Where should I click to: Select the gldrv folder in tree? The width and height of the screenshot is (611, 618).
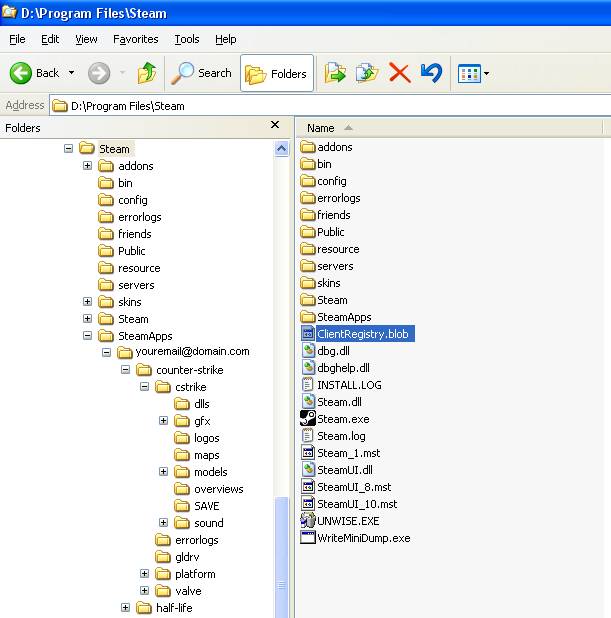[x=177, y=557]
